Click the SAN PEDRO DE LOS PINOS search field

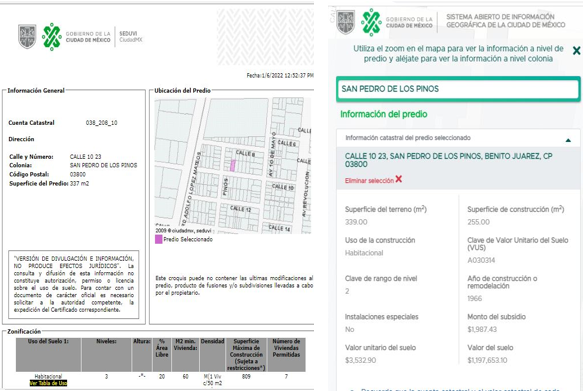458,89
